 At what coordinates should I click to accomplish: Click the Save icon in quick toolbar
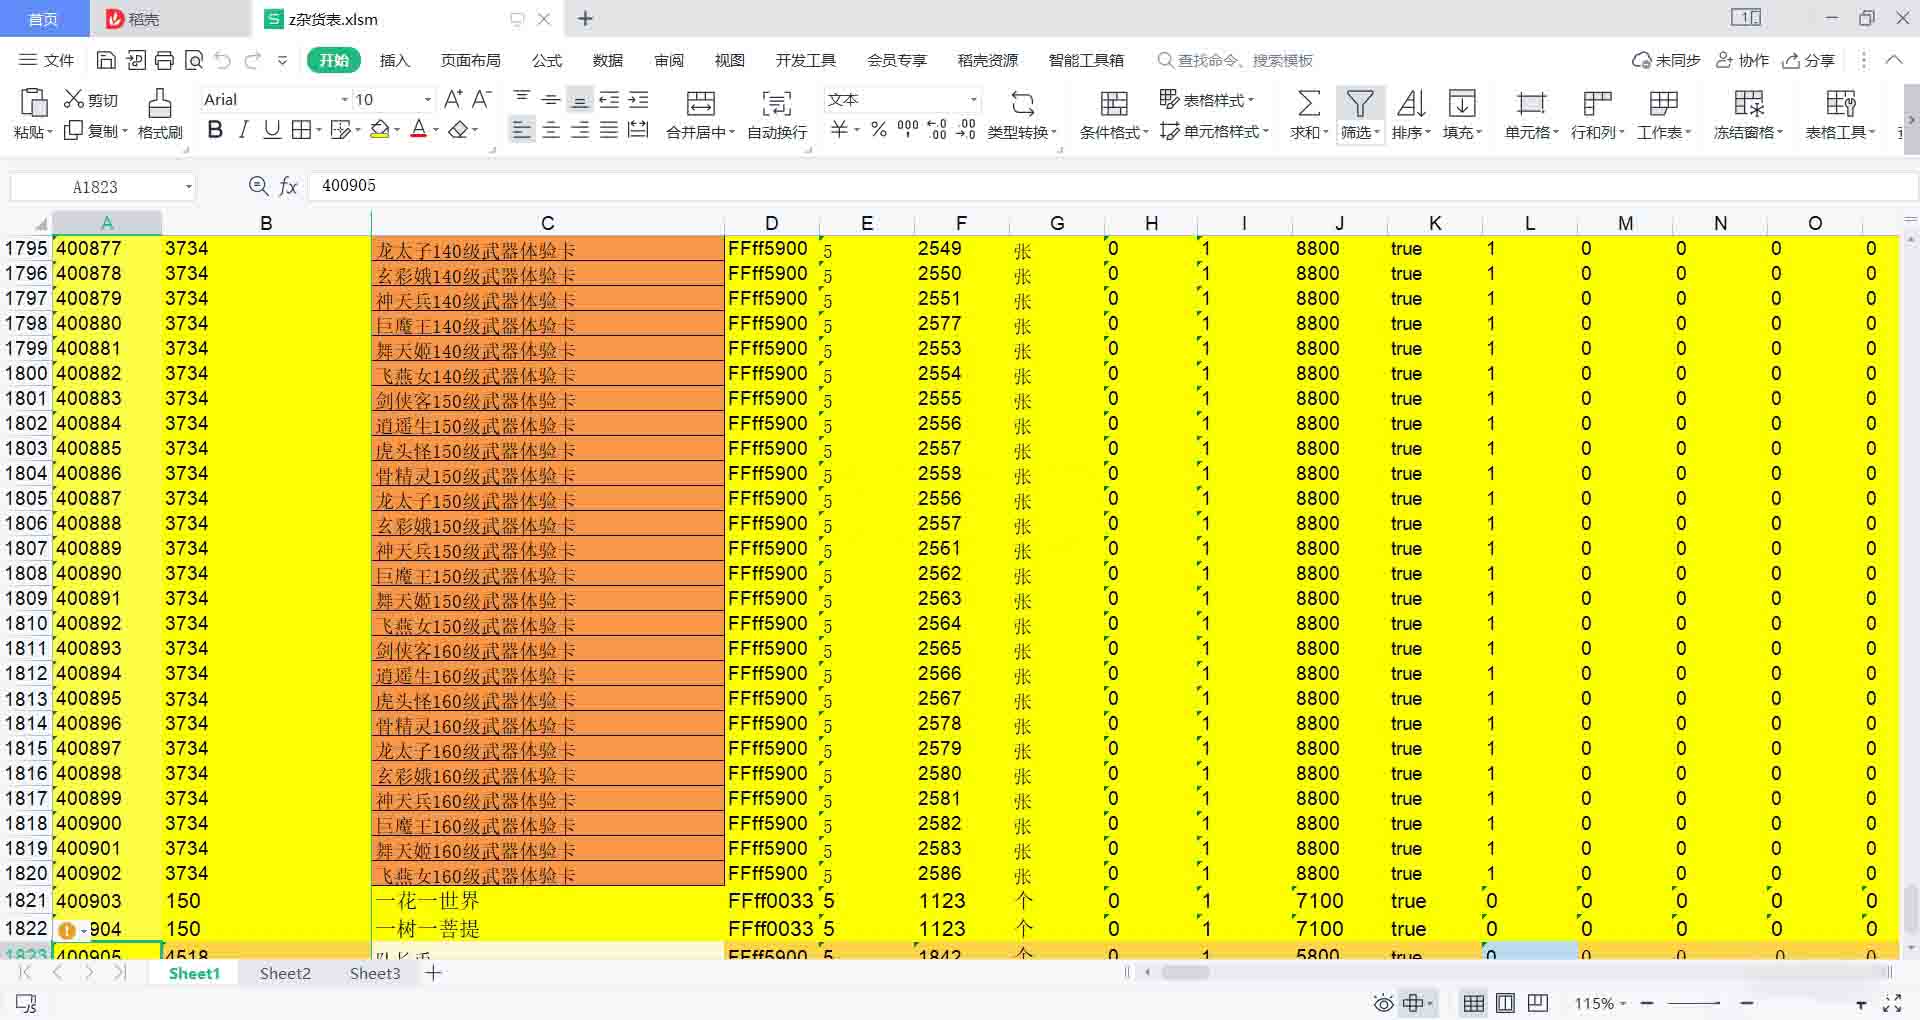[x=106, y=60]
